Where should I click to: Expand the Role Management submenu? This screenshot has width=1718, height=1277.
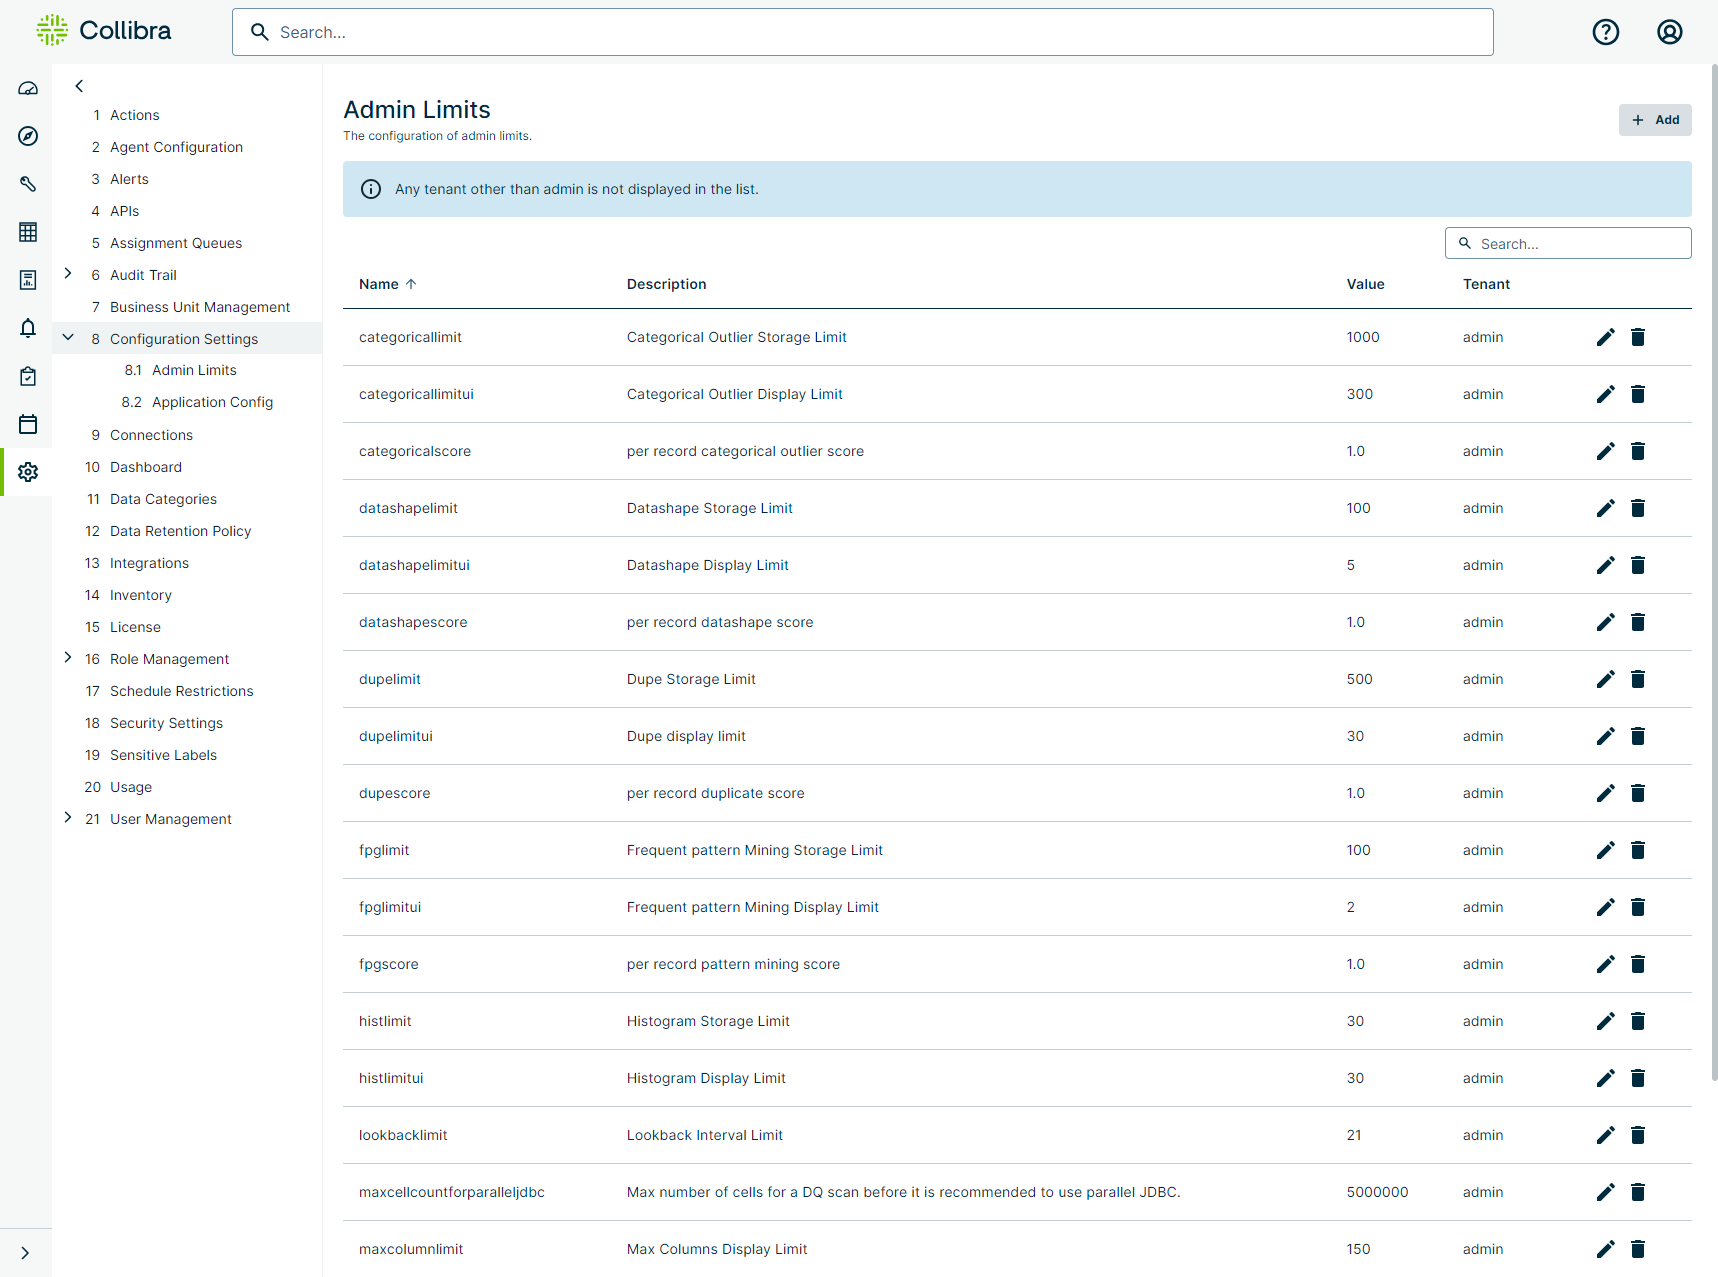click(x=68, y=658)
